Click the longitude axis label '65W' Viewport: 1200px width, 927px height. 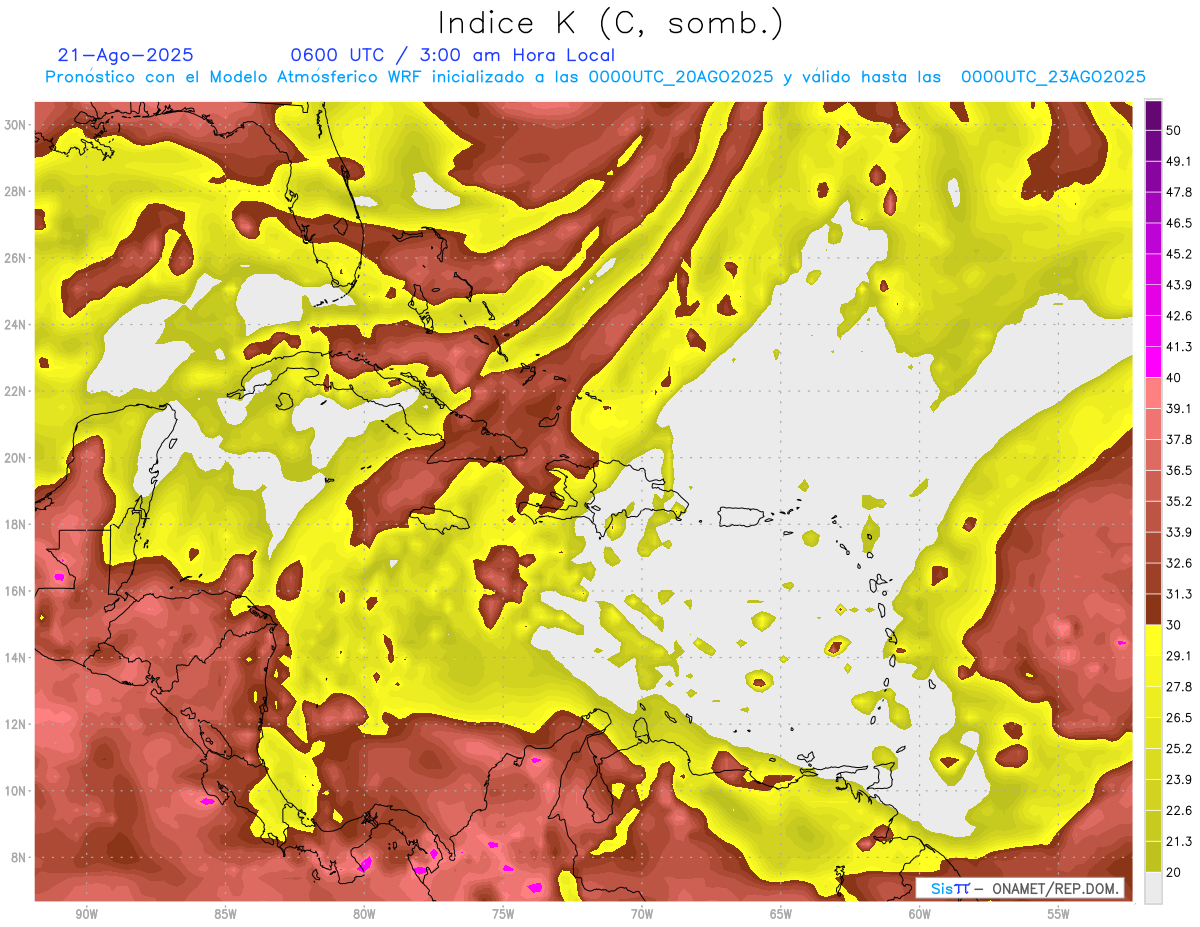(781, 914)
